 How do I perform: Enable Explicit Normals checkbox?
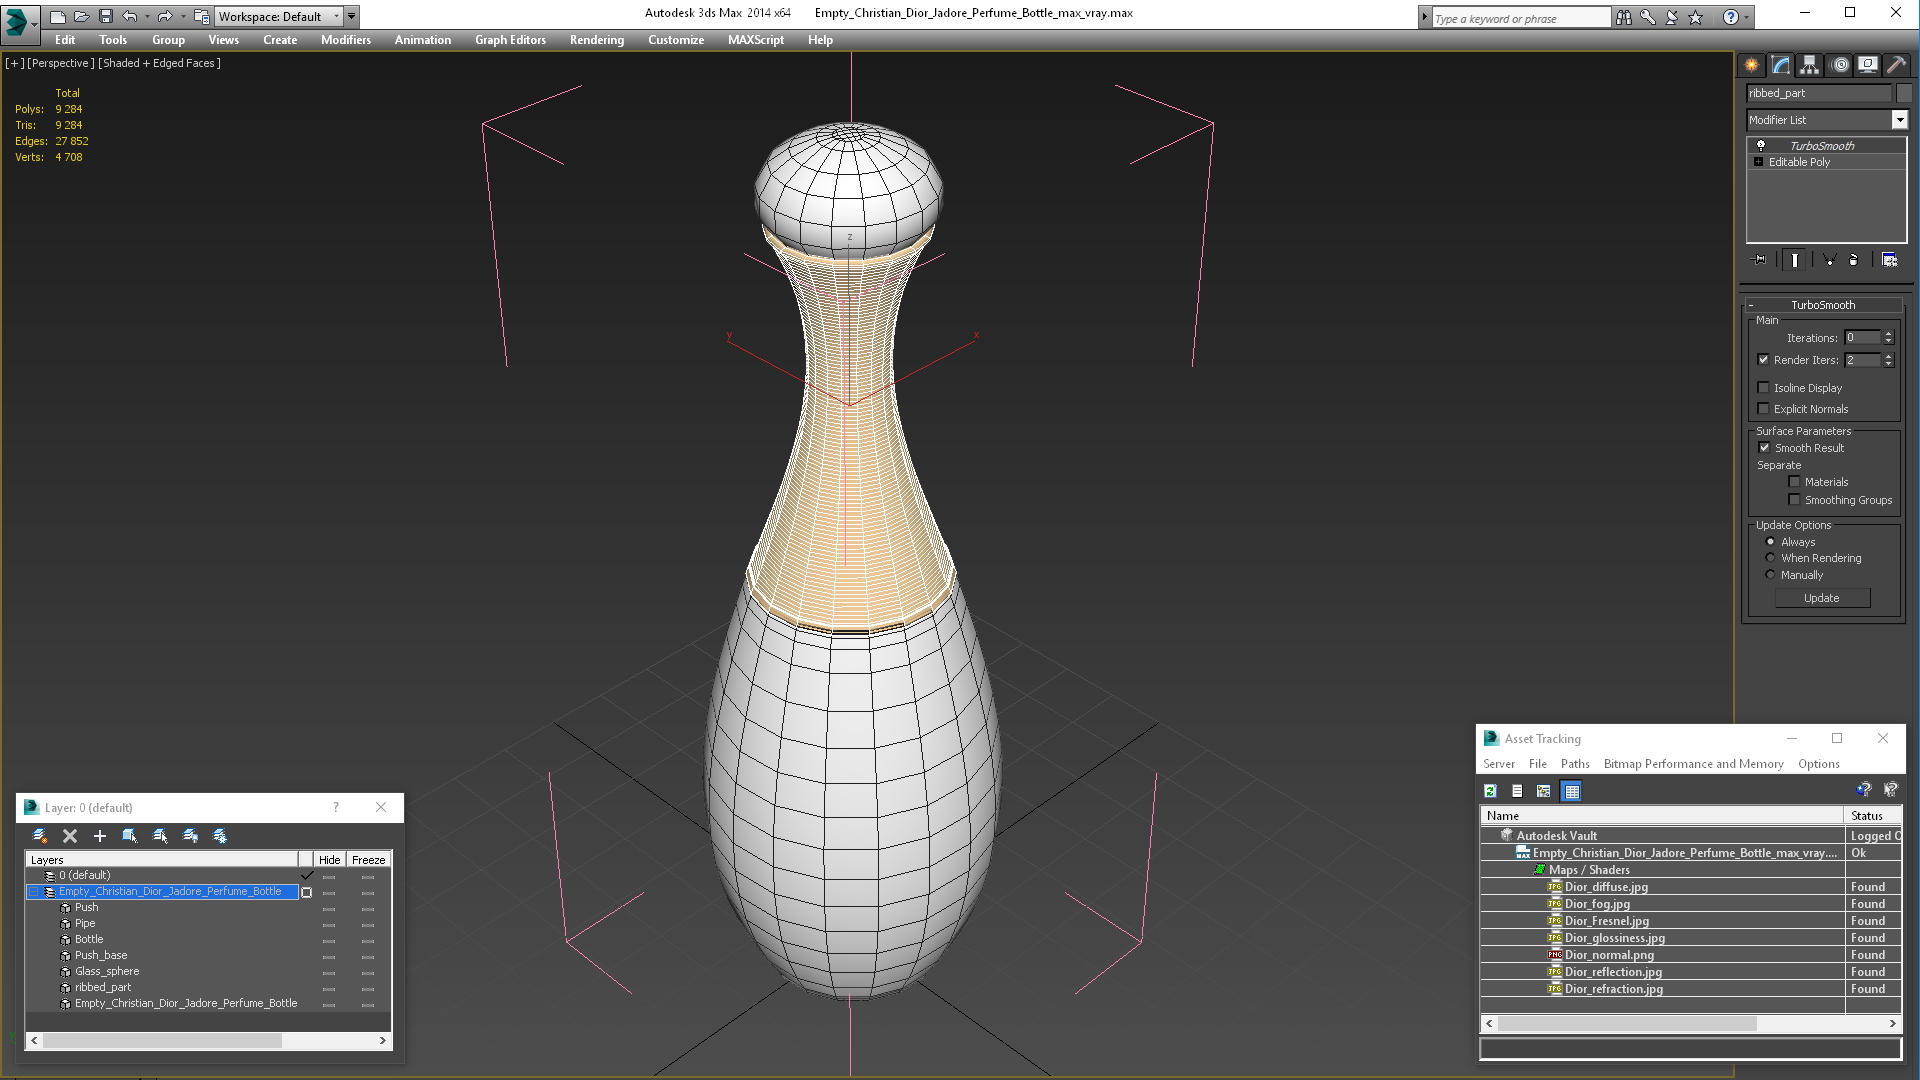pos(1763,409)
